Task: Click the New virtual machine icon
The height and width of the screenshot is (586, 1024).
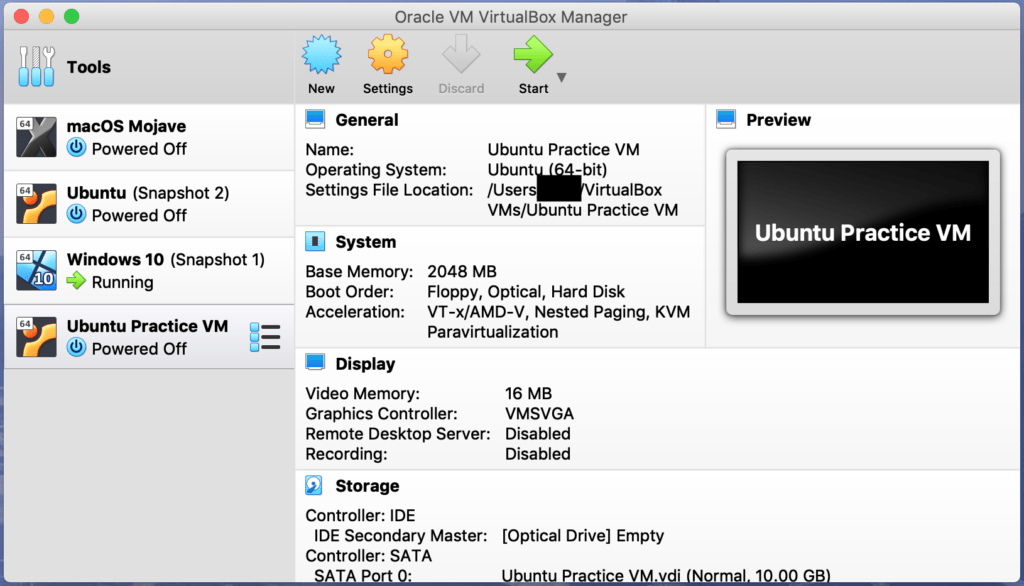Action: 321,55
